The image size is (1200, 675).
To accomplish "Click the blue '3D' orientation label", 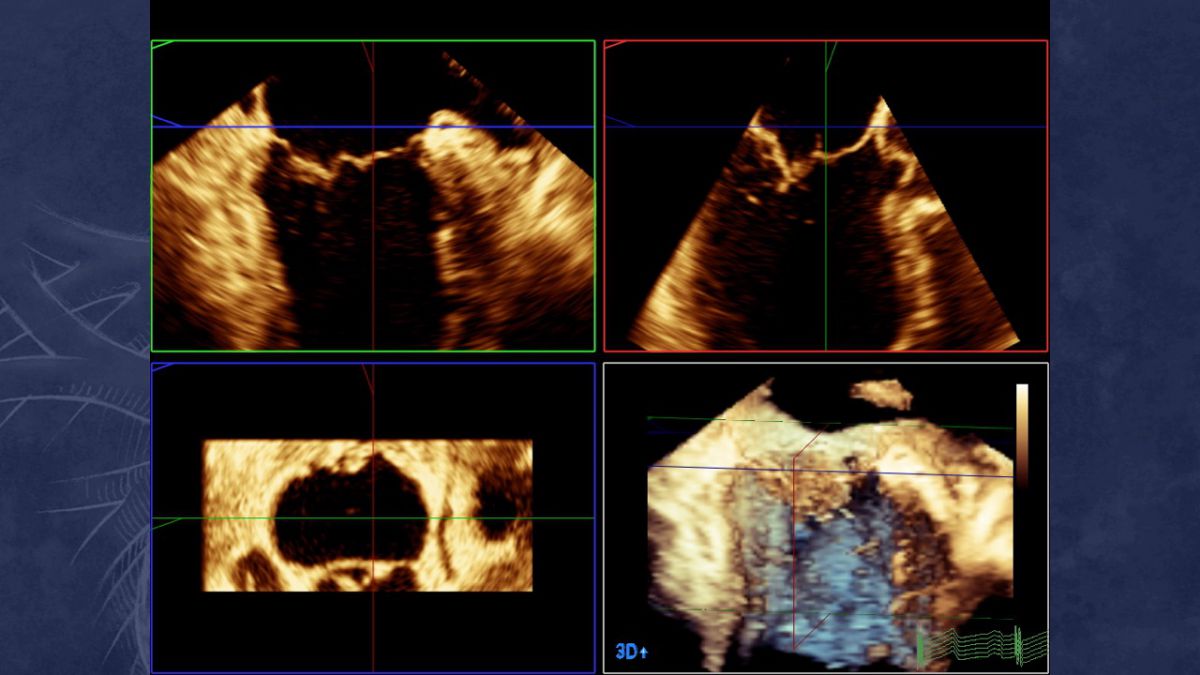I will 626,652.
